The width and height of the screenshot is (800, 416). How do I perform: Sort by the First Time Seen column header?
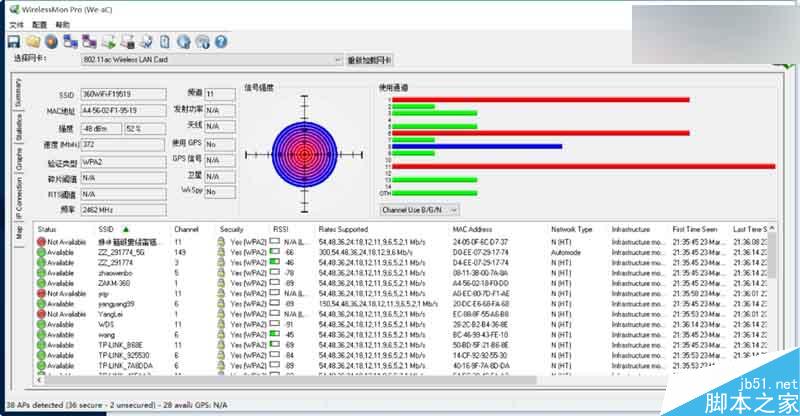click(x=694, y=229)
